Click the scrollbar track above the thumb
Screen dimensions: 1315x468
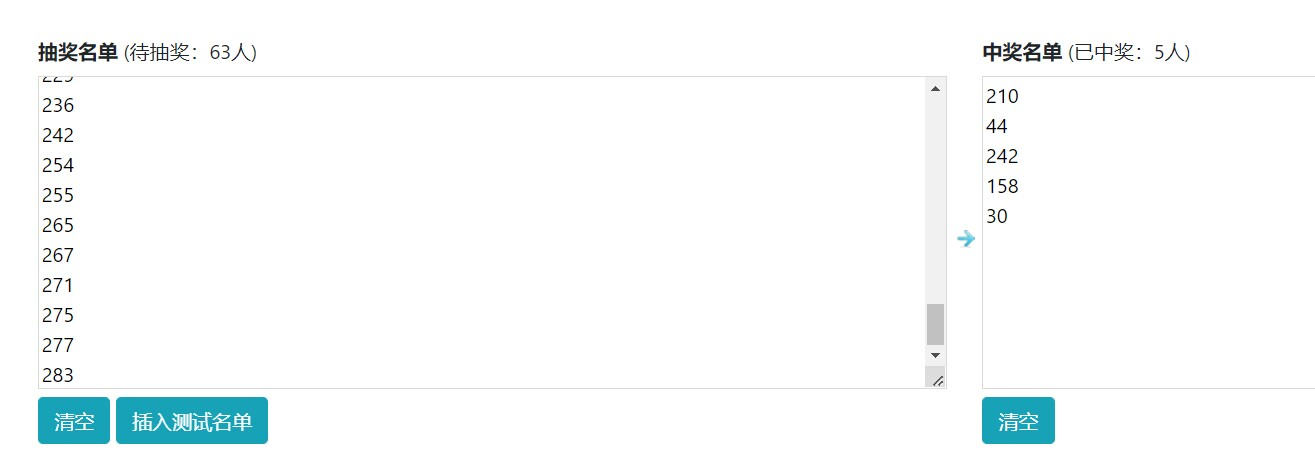click(935, 200)
